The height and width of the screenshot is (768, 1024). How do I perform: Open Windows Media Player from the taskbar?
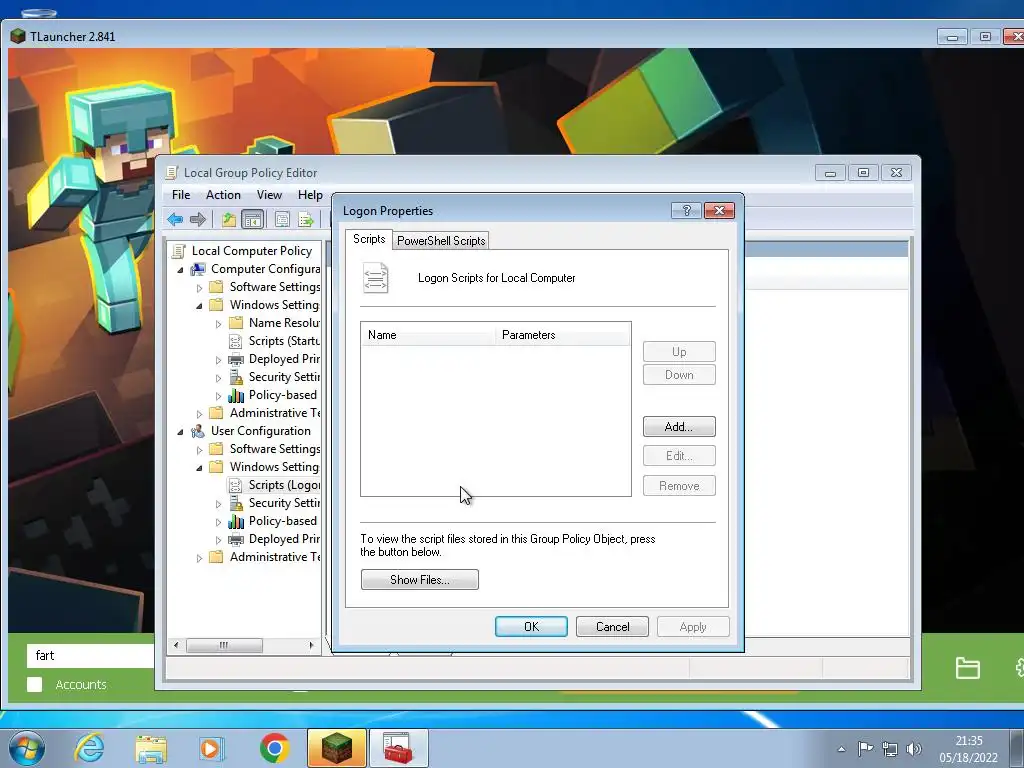pyautogui.click(x=212, y=748)
